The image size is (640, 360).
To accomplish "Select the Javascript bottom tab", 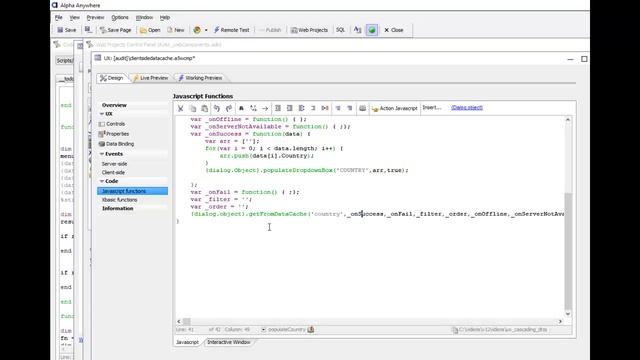I will tap(187, 342).
